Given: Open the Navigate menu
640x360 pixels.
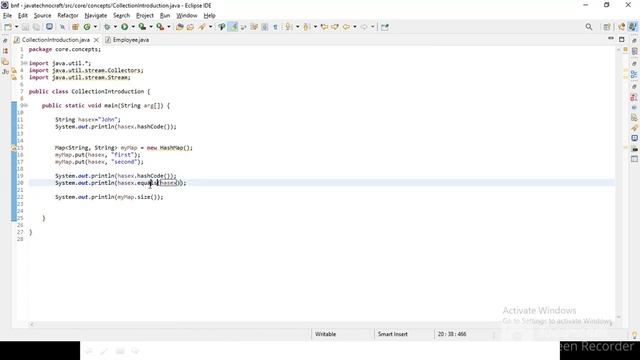Looking at the screenshot, I should point(96,16).
